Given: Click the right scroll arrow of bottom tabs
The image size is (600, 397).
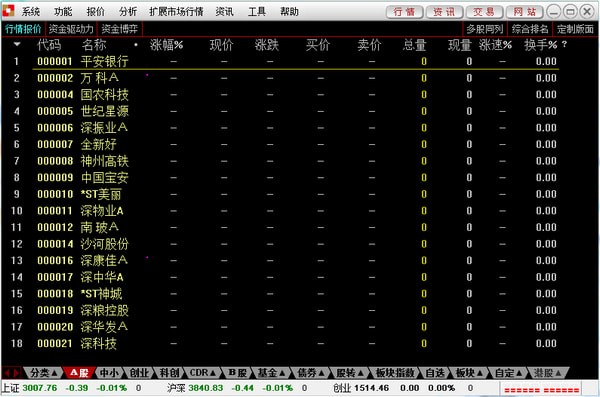Looking at the screenshot, I should [16, 372].
